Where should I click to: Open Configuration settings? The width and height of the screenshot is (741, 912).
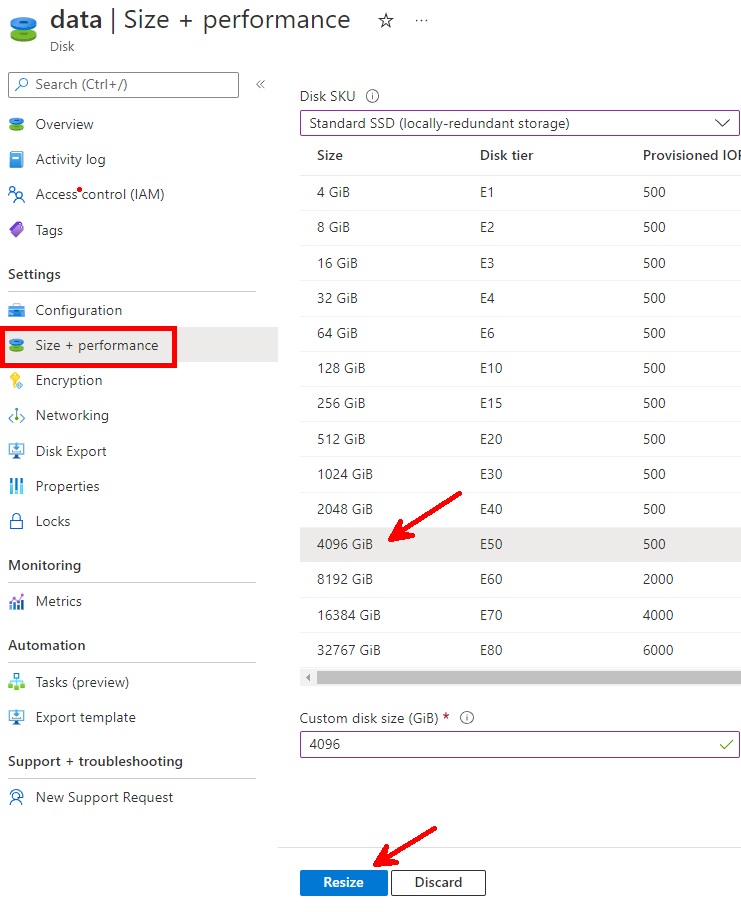[x=79, y=311]
